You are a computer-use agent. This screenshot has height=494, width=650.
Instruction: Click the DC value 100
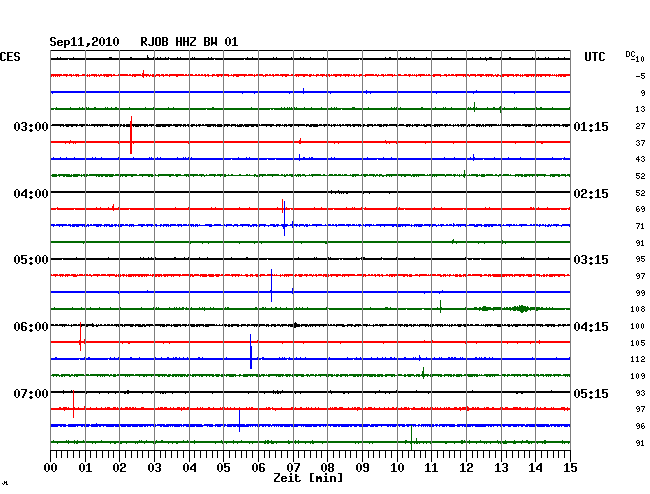(x=638, y=326)
